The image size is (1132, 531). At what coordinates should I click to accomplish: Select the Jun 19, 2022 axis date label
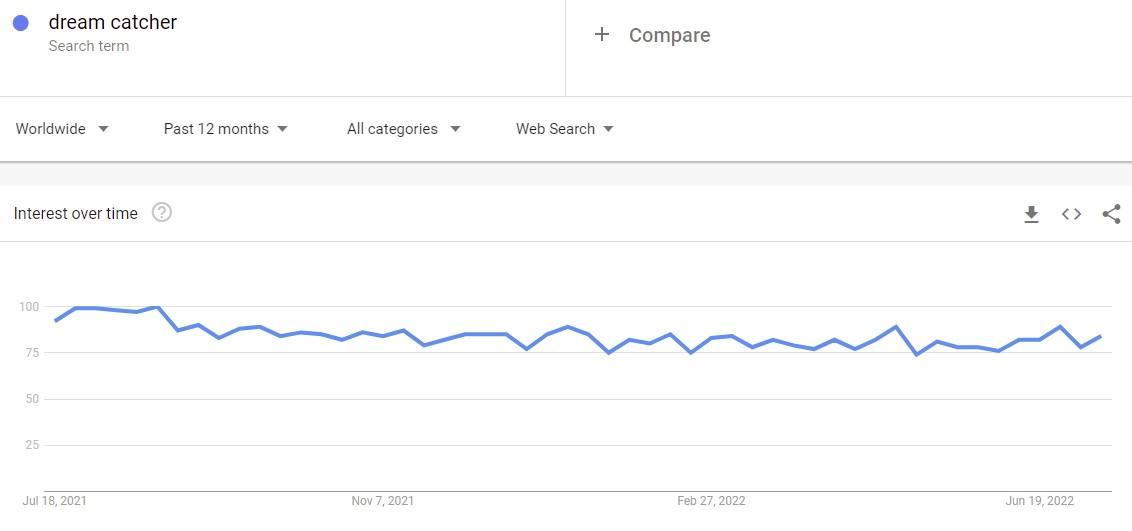1040,501
